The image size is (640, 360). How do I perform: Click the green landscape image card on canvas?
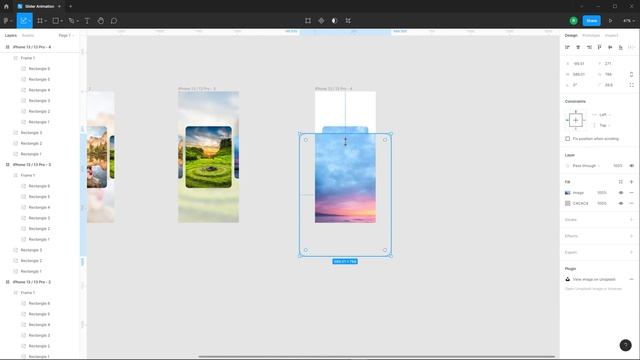(x=209, y=157)
